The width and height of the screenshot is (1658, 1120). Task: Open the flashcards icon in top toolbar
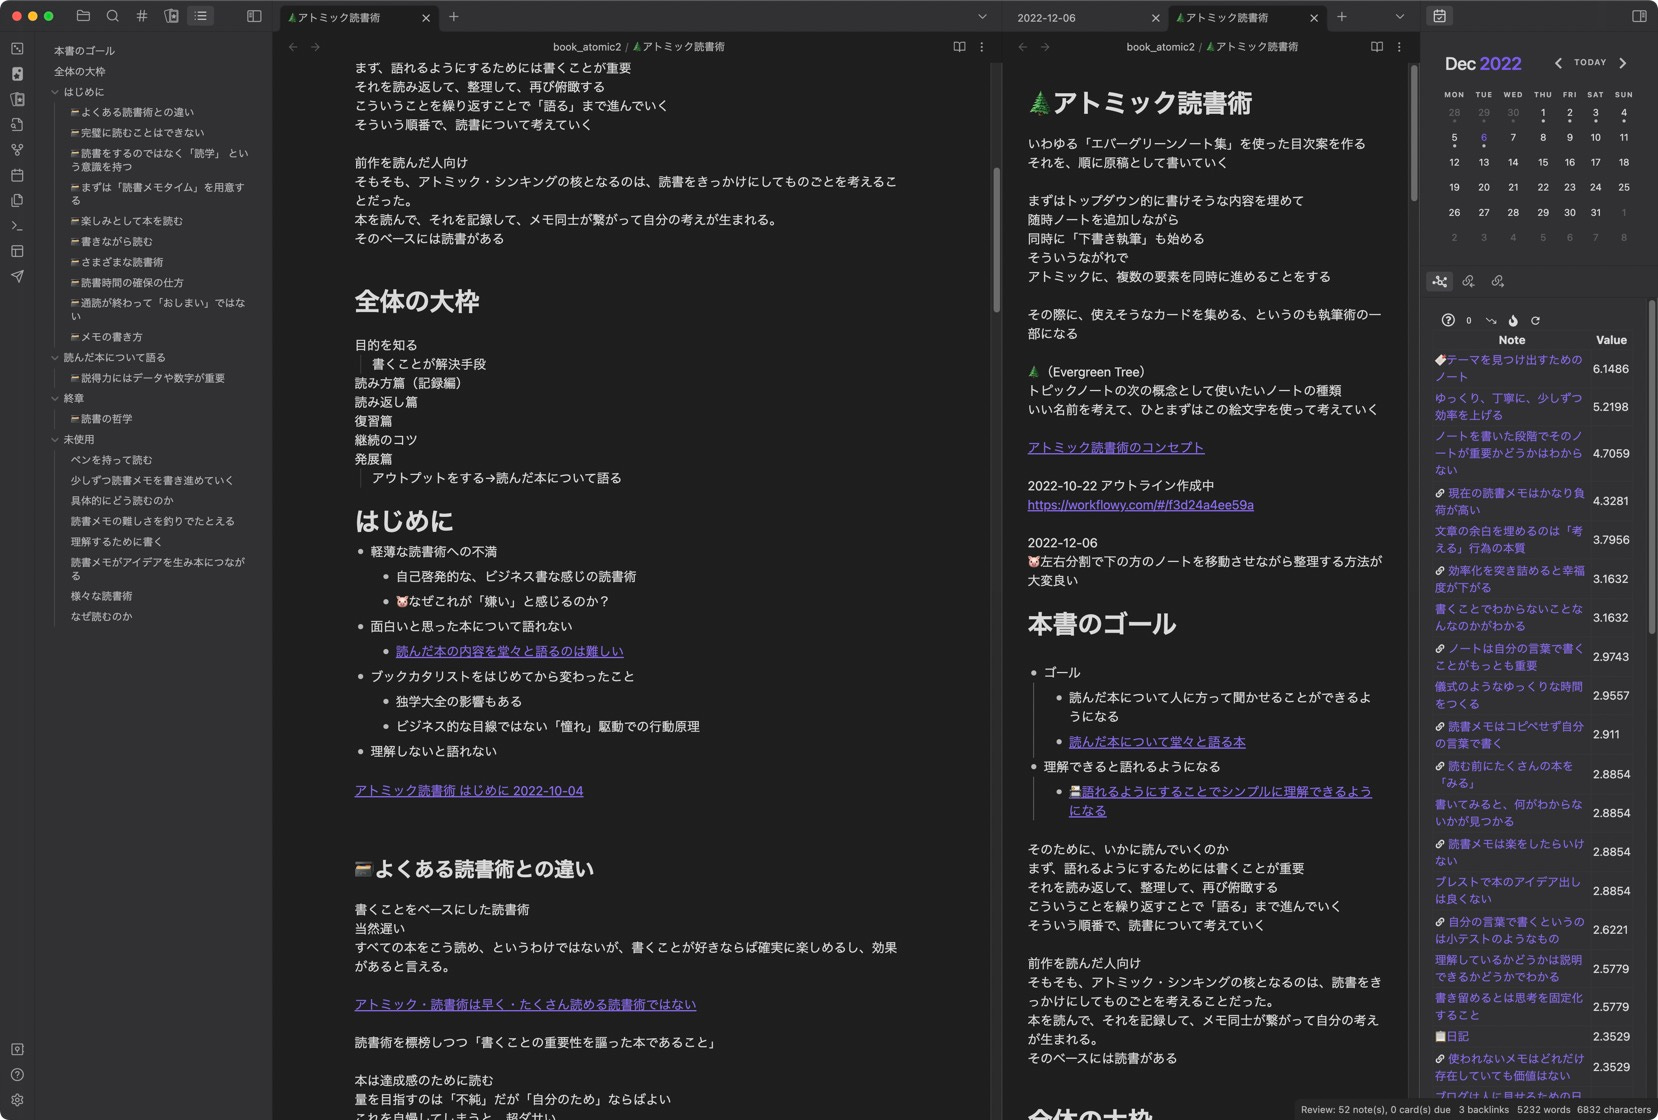(x=171, y=16)
